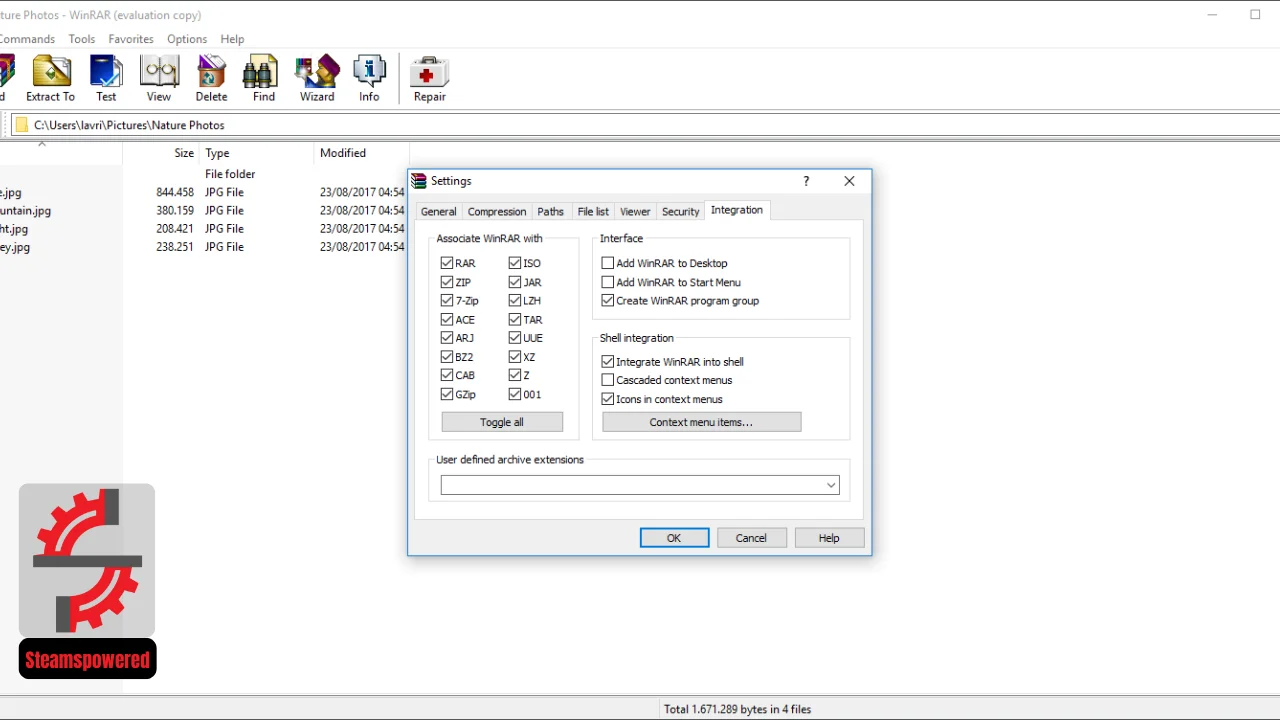Click the Toggle all button

coord(502,422)
